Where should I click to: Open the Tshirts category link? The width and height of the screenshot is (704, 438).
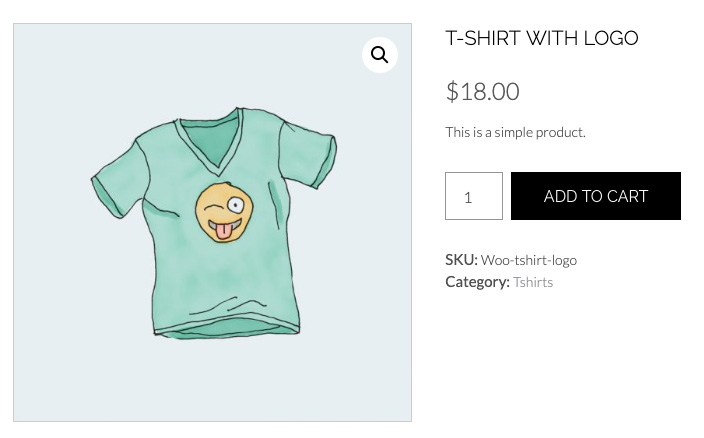[x=533, y=282]
